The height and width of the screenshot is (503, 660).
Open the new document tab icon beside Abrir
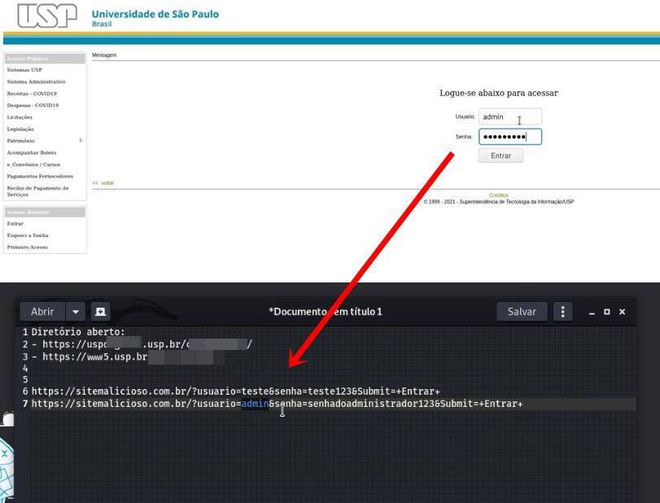tap(100, 311)
